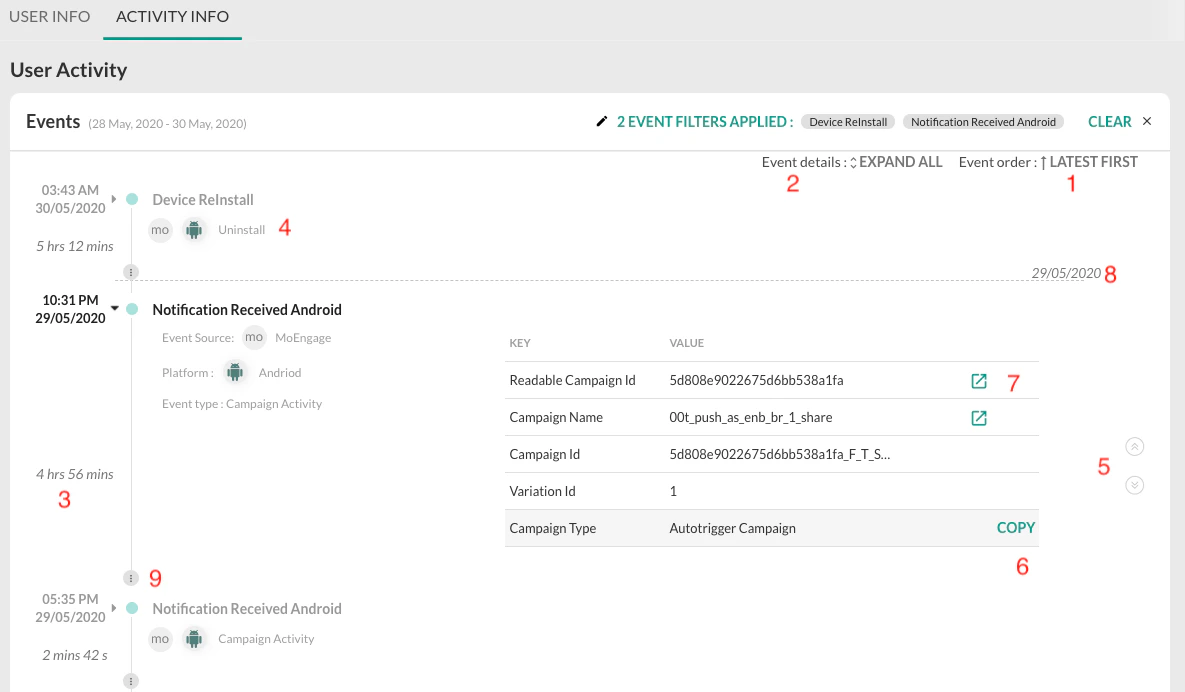Viewport: 1185px width, 692px height.
Task: Toggle EXPAND ALL event details
Action: point(896,162)
